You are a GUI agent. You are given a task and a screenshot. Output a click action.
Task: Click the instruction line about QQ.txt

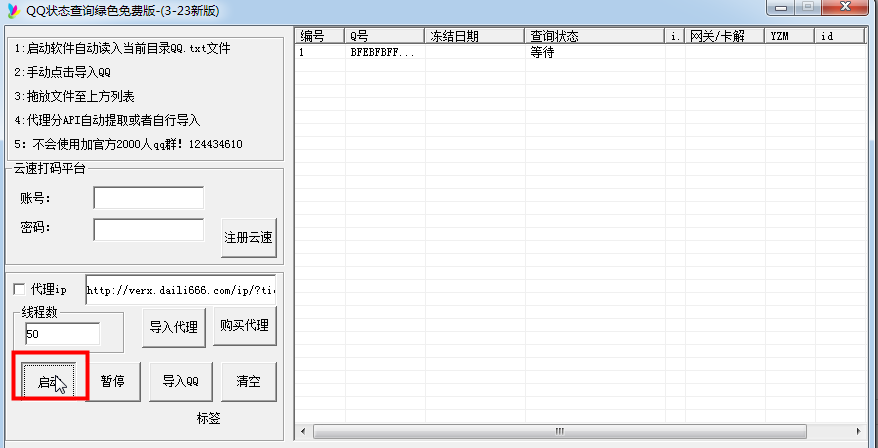123,49
